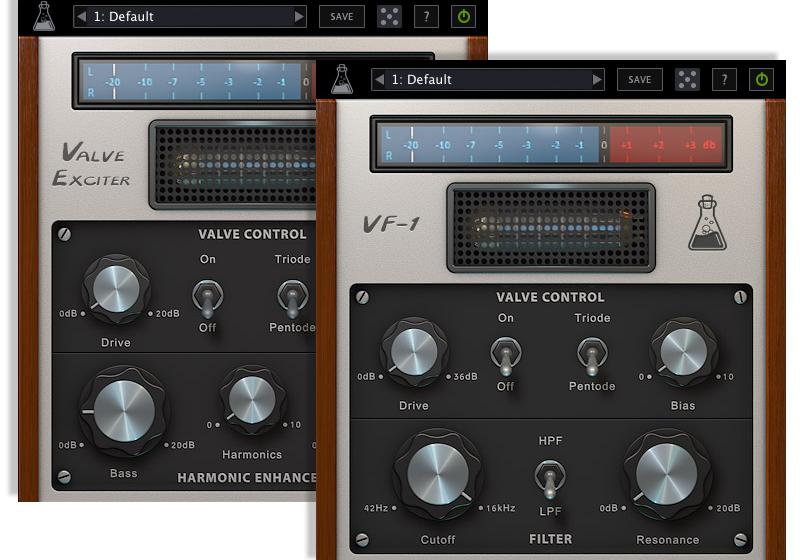Click the 'FILTER' section heading in VF-1

click(550, 539)
